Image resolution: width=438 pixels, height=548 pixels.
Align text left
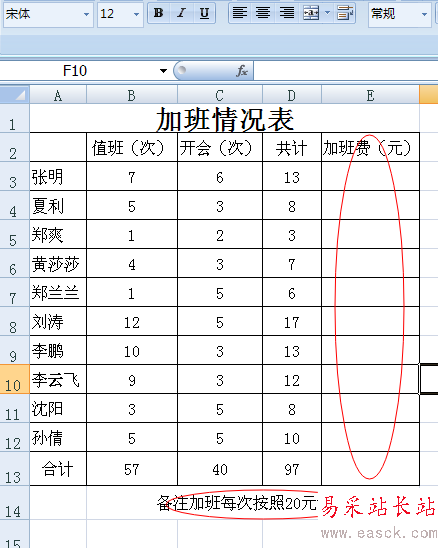pyautogui.click(x=240, y=14)
